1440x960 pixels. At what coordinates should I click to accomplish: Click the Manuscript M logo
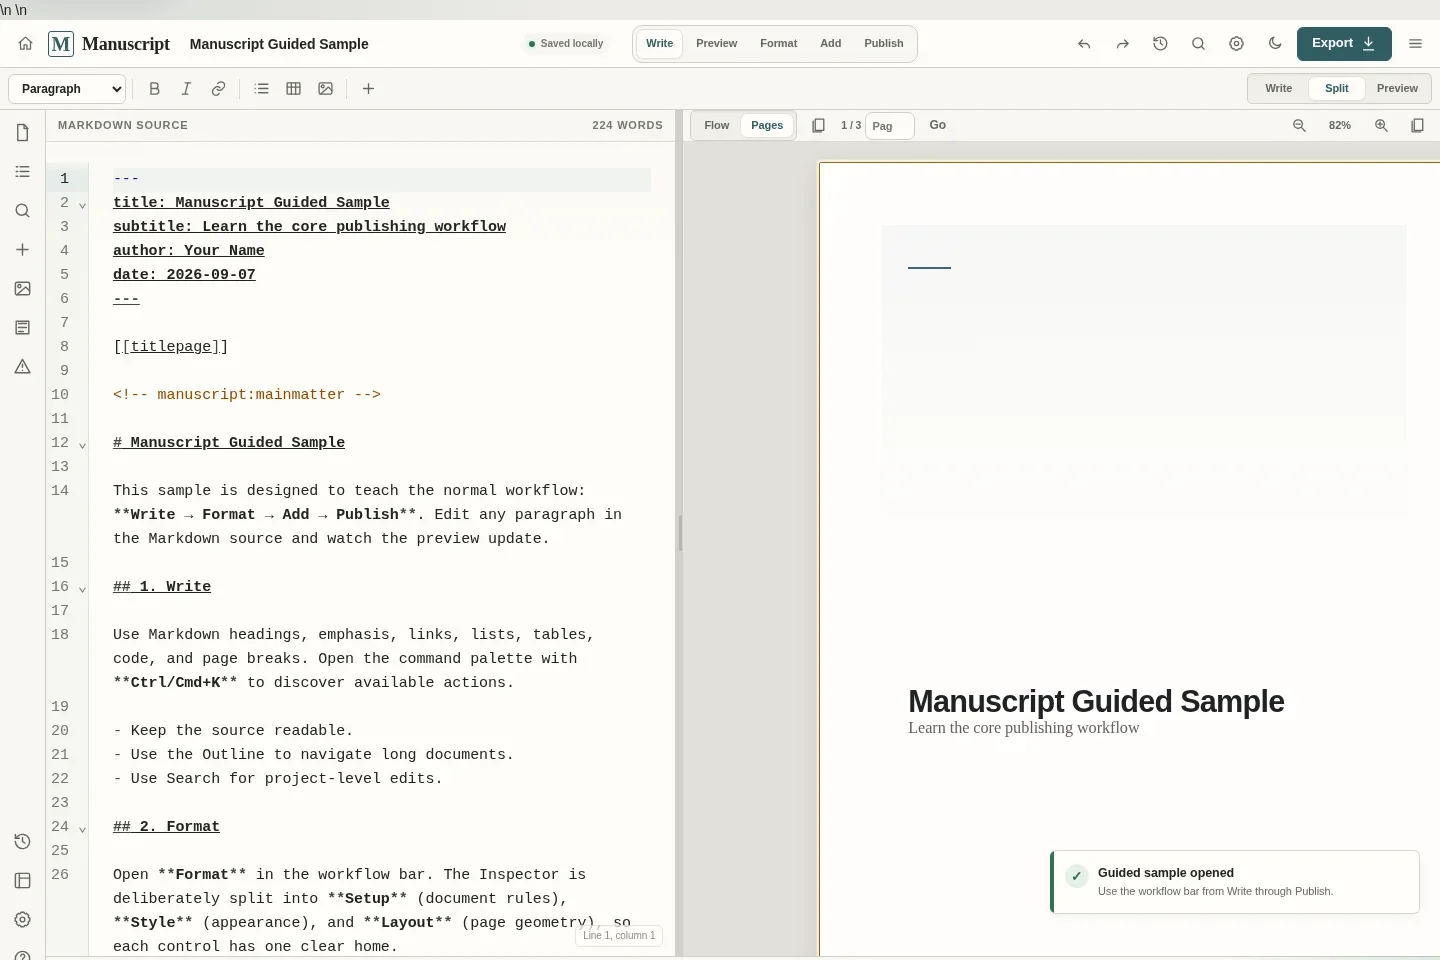pyautogui.click(x=61, y=44)
